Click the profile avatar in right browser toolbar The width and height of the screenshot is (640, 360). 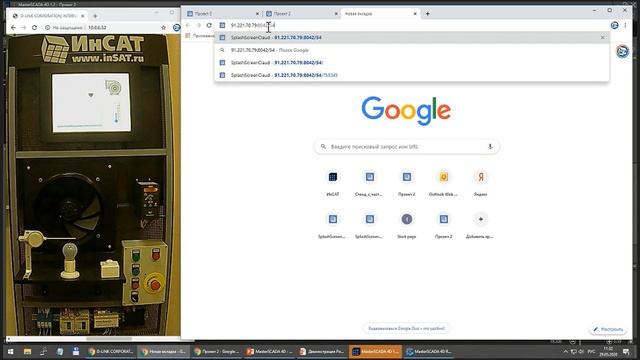point(614,25)
